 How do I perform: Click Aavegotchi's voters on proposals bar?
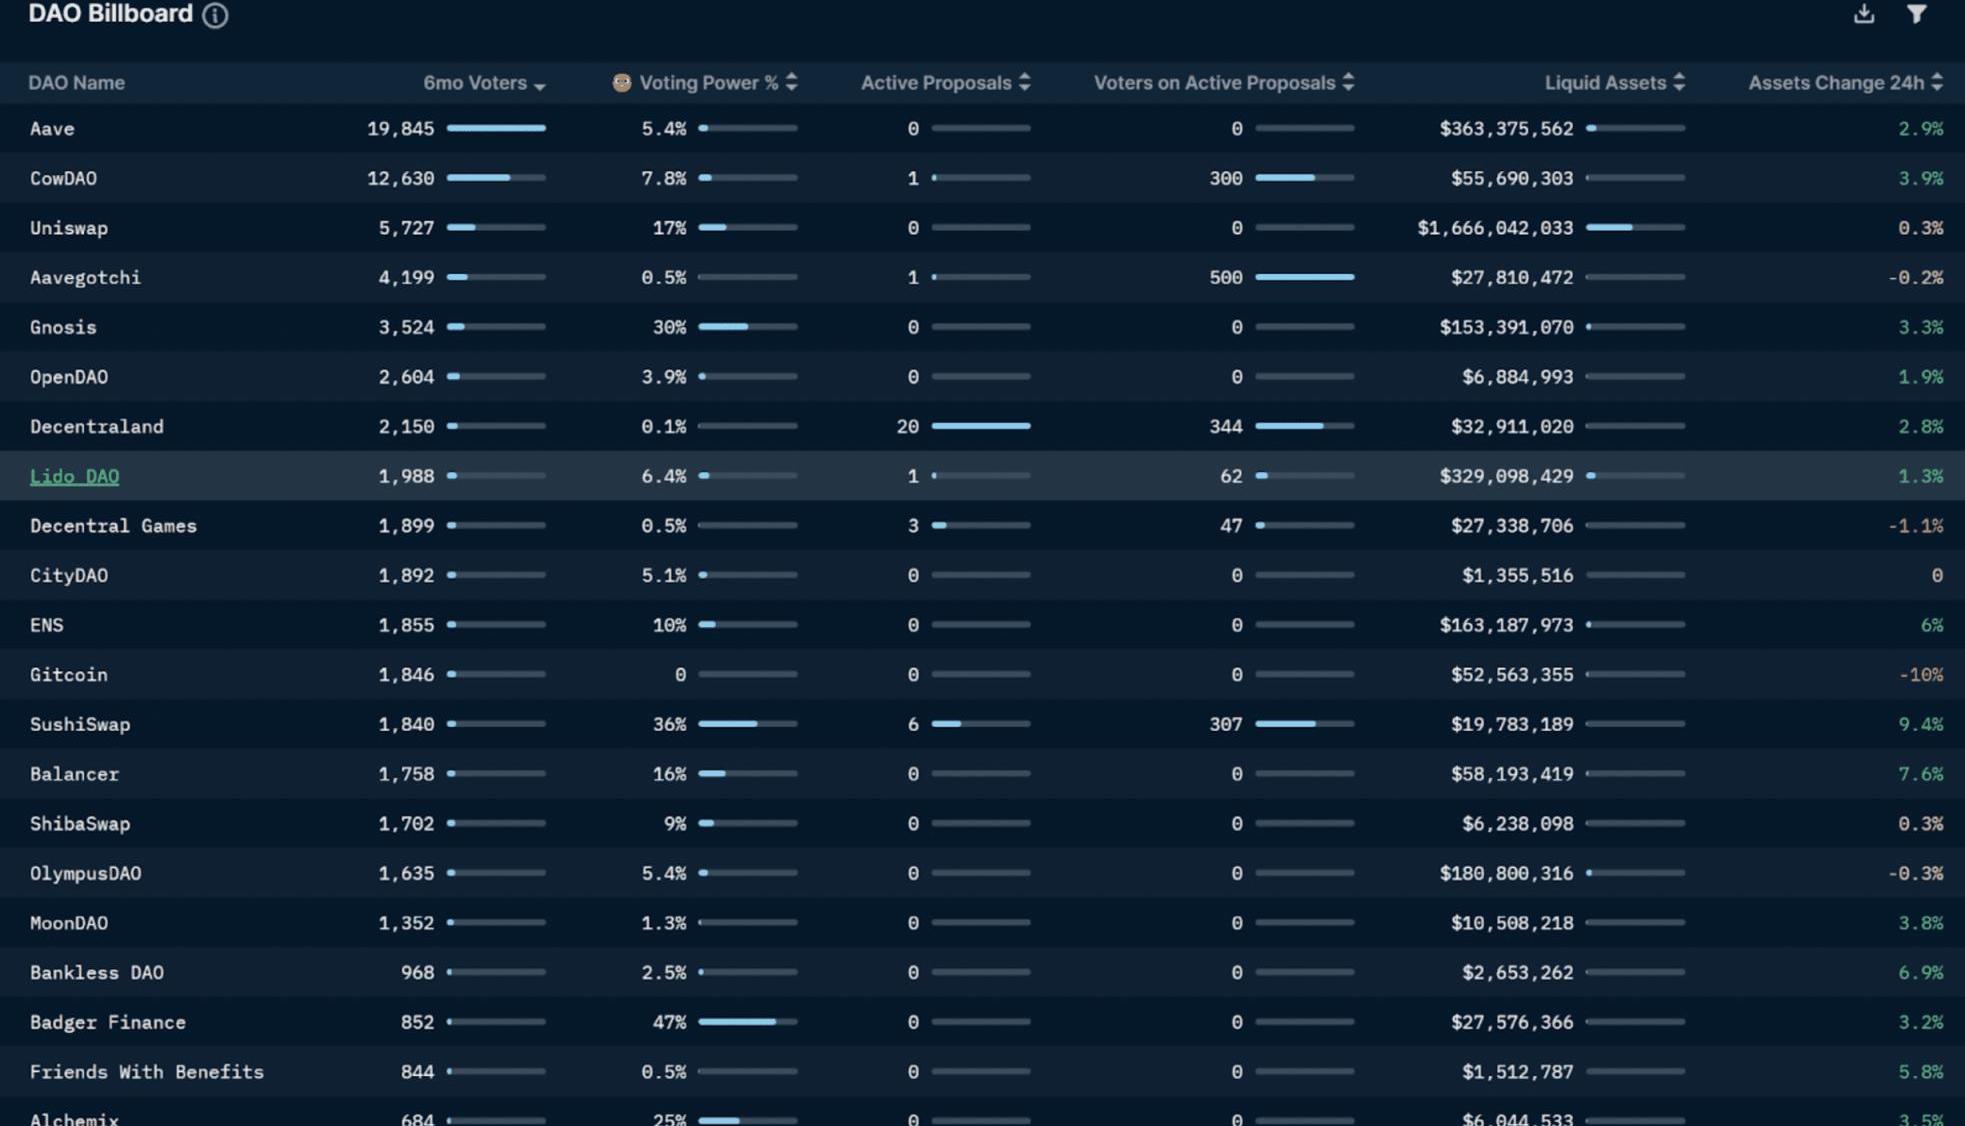[x=1305, y=277]
